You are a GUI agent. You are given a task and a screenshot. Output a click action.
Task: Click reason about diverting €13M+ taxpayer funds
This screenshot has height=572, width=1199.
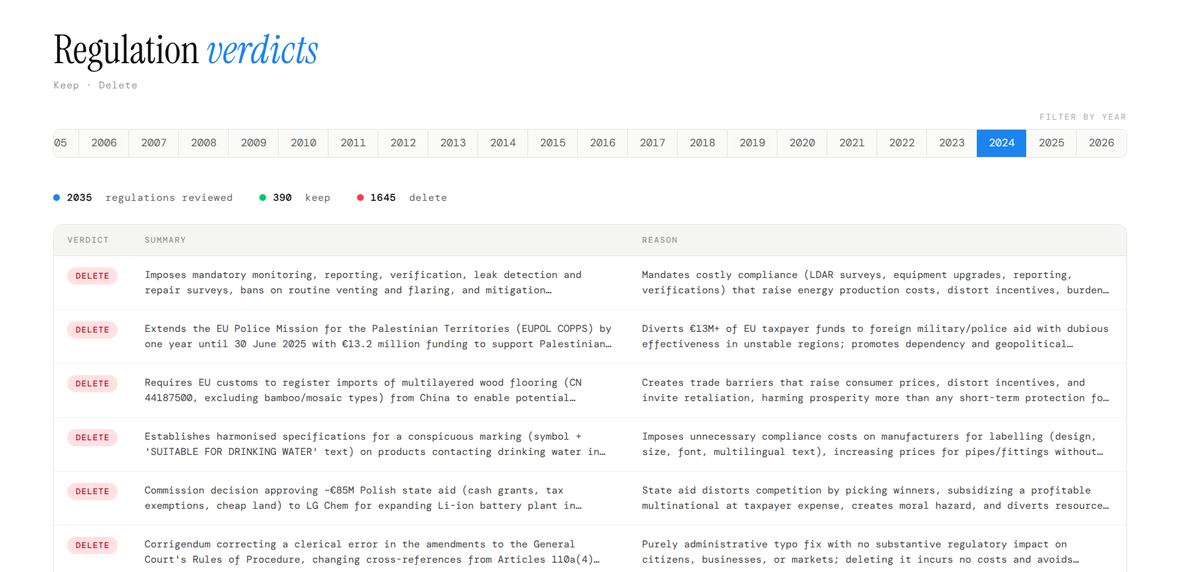pyautogui.click(x=876, y=336)
